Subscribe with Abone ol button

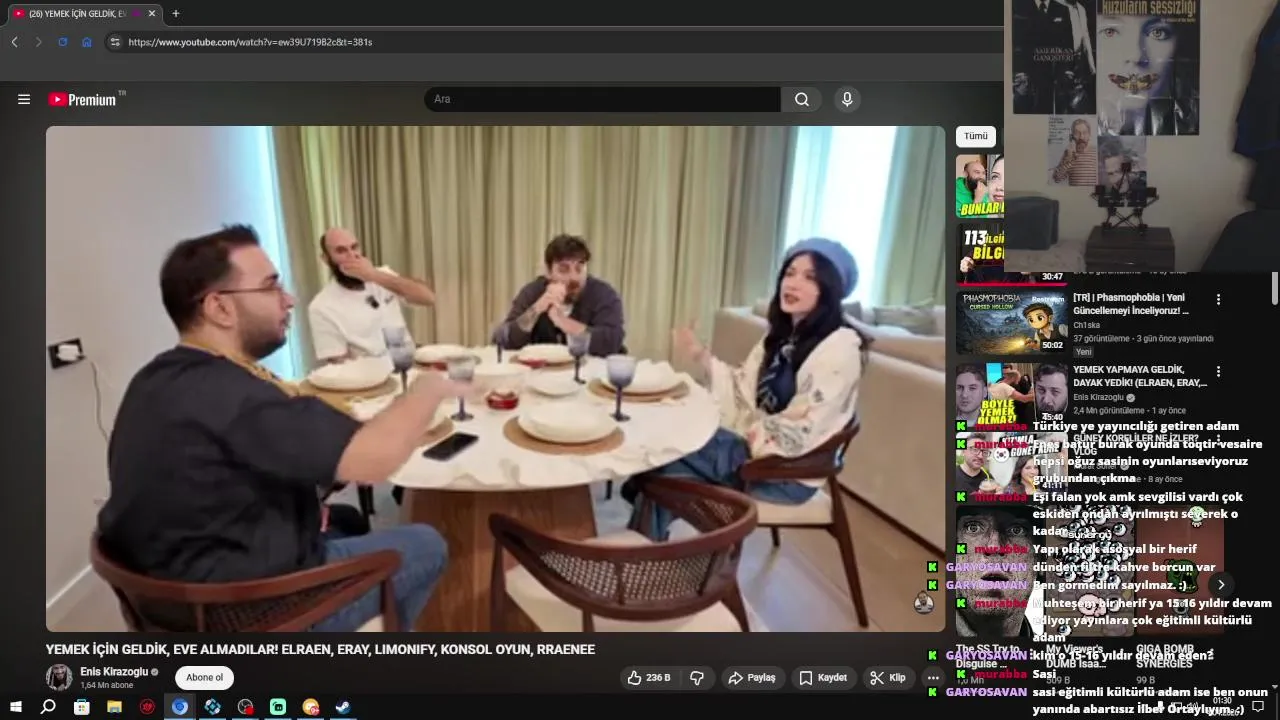click(204, 677)
